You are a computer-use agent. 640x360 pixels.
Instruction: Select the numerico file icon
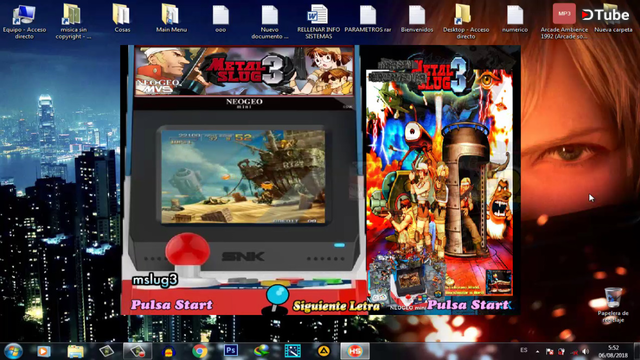click(515, 18)
